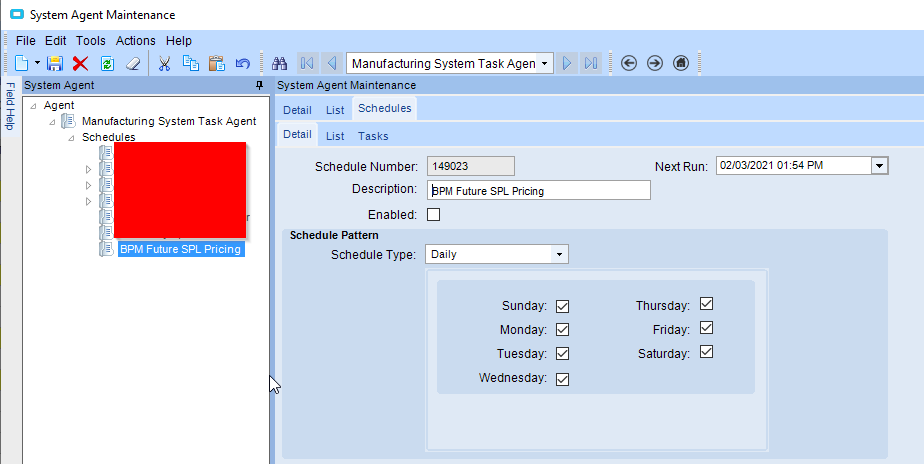Go to the previous record icon
Screen dimensions: 924x464
pyautogui.click(x=331, y=63)
